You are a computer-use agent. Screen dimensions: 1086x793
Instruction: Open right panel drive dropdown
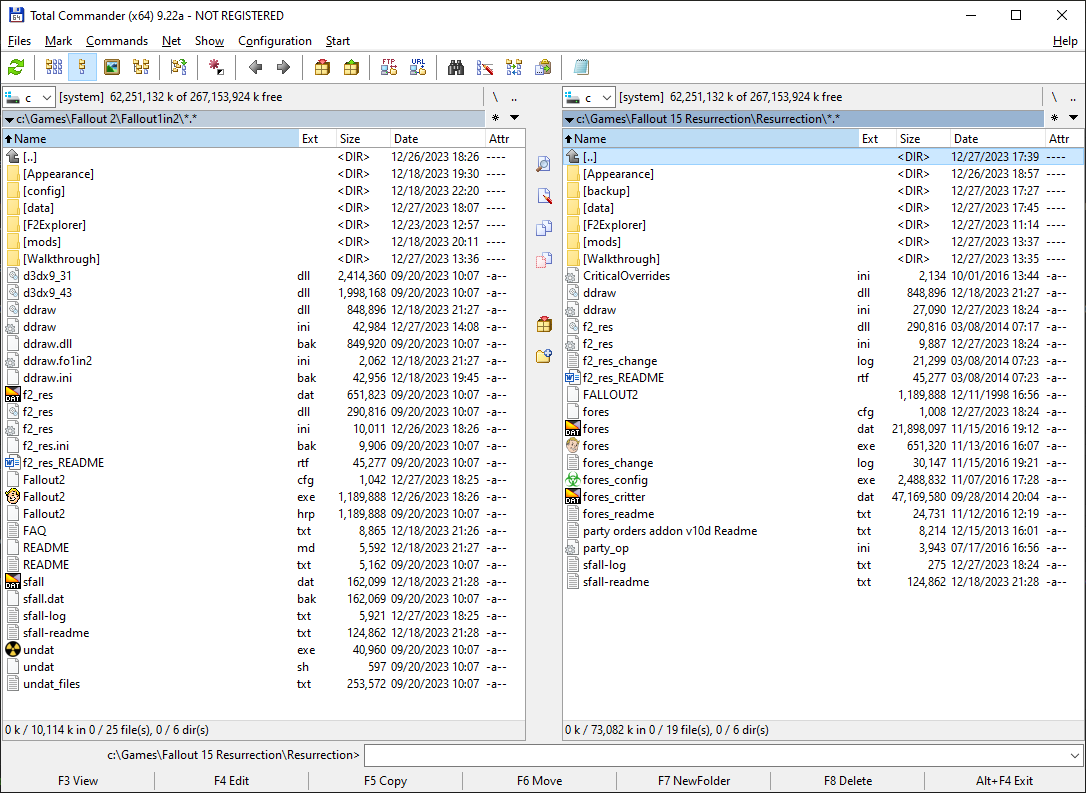click(589, 97)
